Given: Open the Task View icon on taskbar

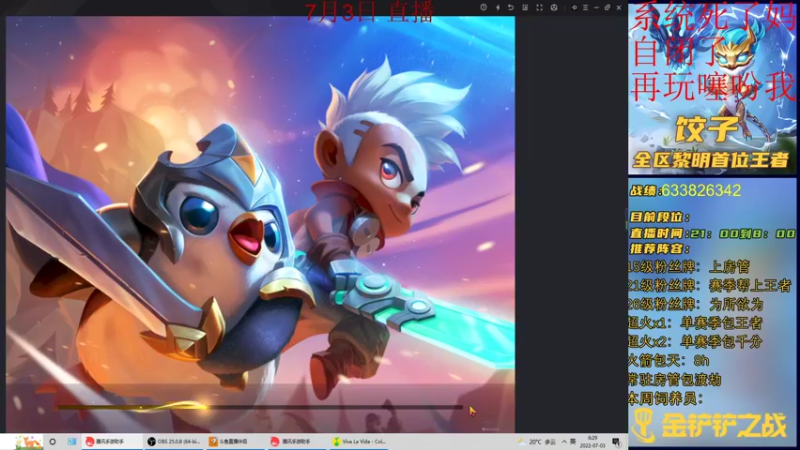Looking at the screenshot, I should tap(71, 441).
